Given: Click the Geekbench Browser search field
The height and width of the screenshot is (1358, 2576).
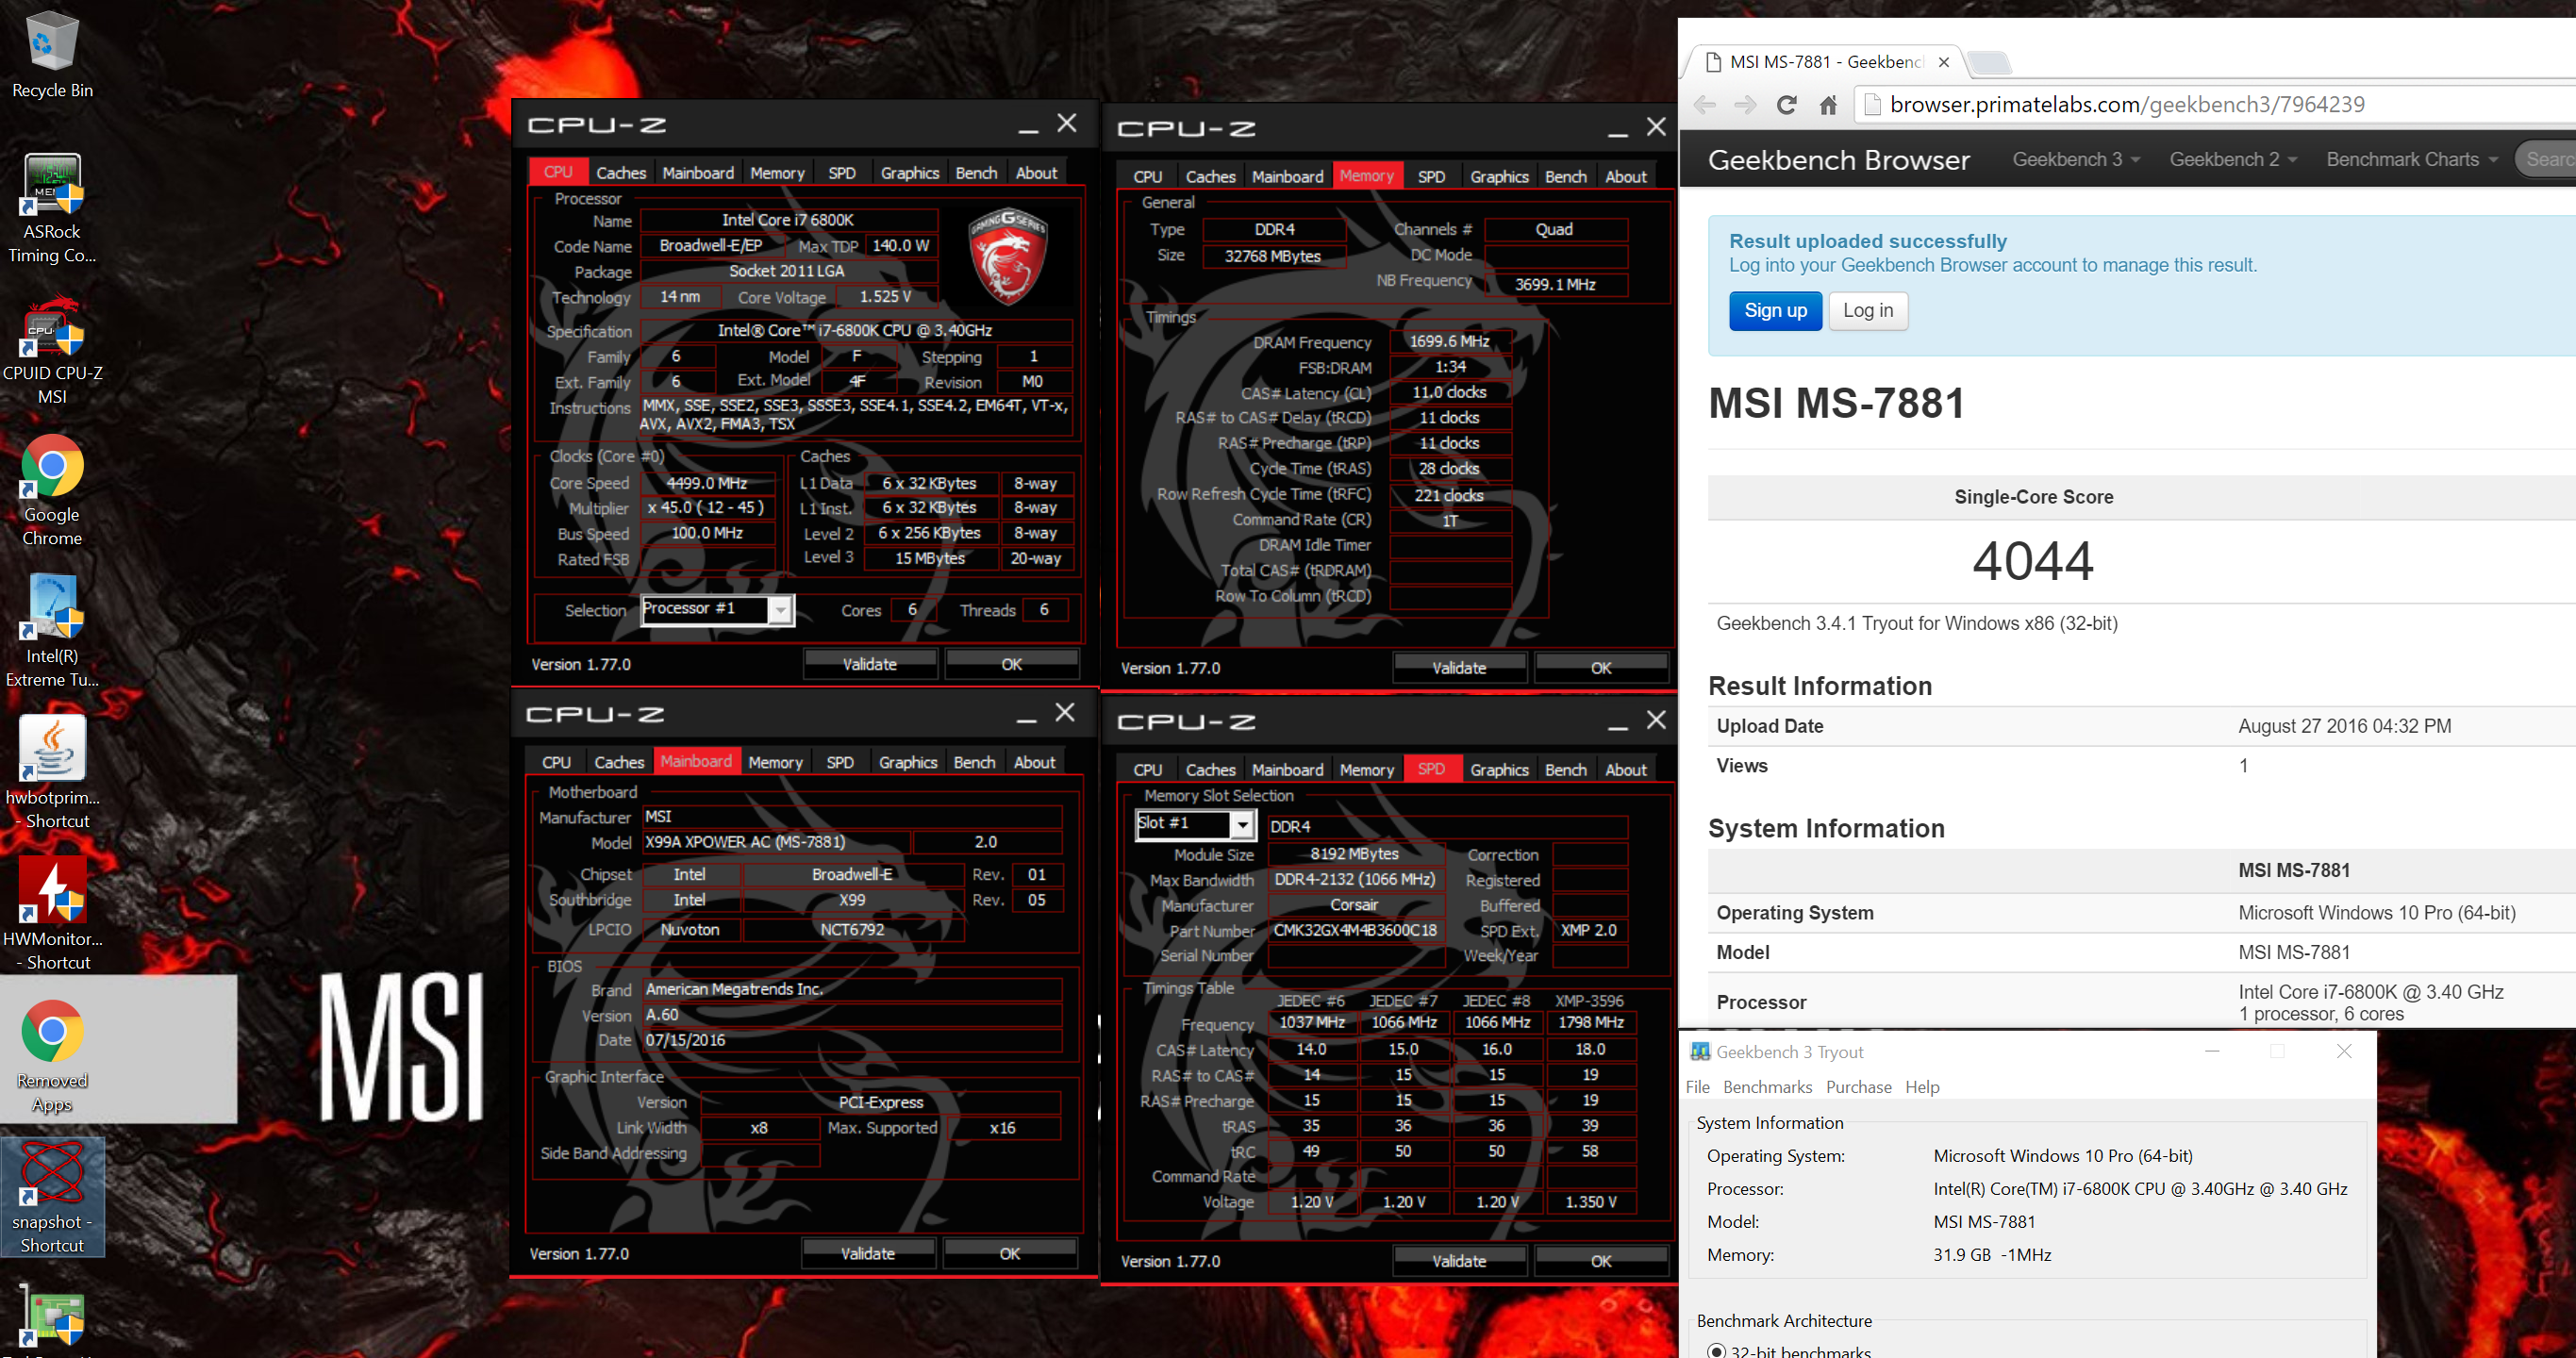Looking at the screenshot, I should coord(2546,160).
